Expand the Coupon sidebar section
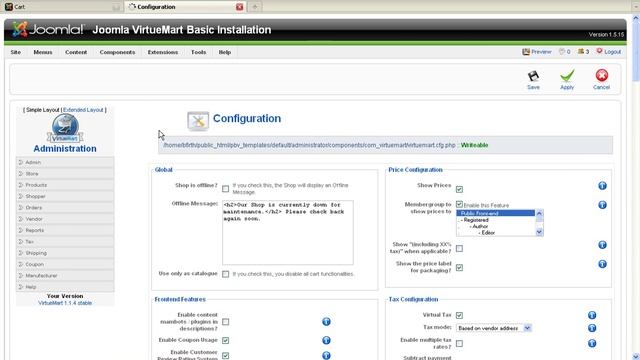The image size is (640, 360). coord(65,264)
